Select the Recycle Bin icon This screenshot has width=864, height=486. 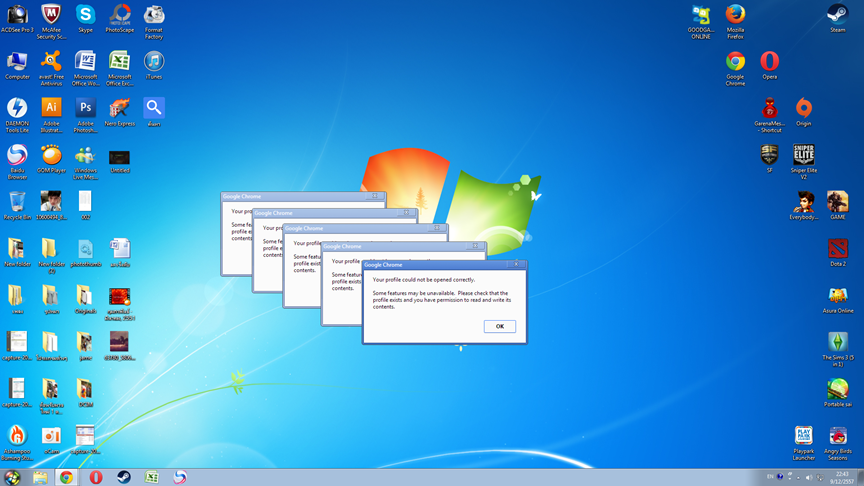point(17,206)
